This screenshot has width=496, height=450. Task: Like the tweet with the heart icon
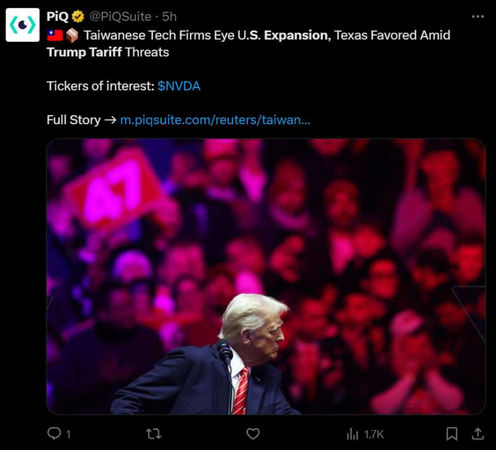point(253,434)
